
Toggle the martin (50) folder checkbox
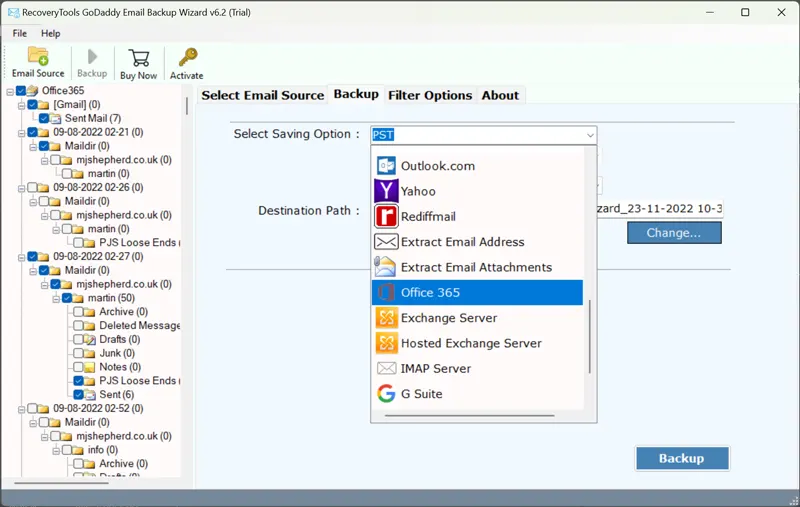click(66, 298)
